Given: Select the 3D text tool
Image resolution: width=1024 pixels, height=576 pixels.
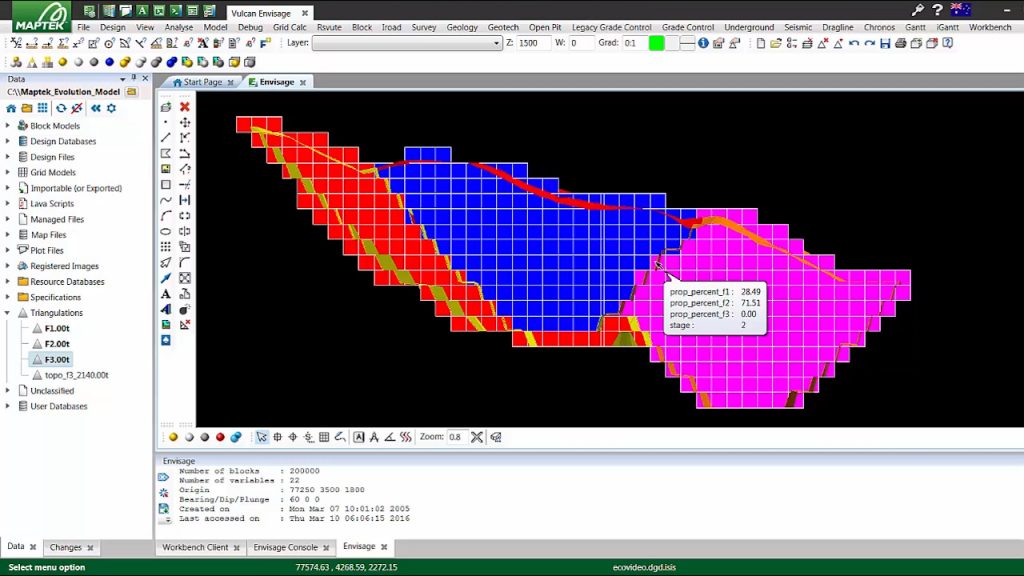Looking at the screenshot, I should pos(166,310).
